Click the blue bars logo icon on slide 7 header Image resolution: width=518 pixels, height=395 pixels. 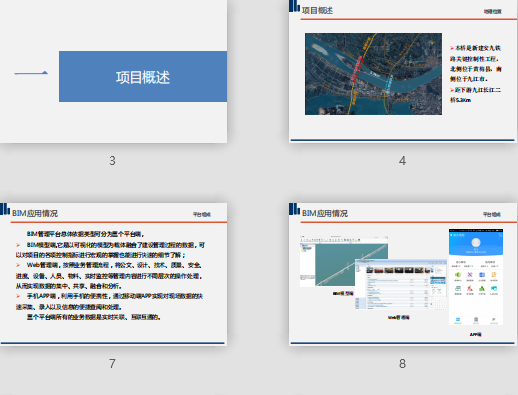5,209
